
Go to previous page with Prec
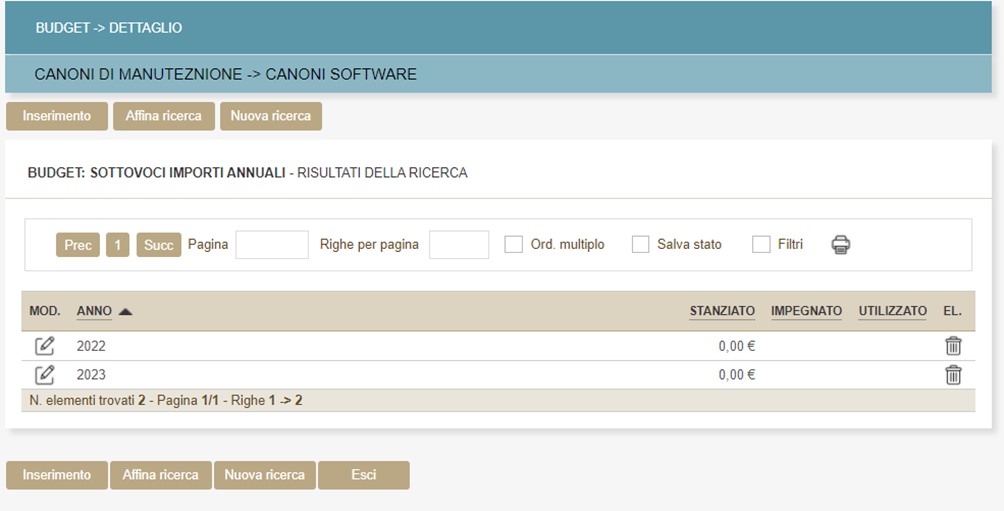click(77, 245)
